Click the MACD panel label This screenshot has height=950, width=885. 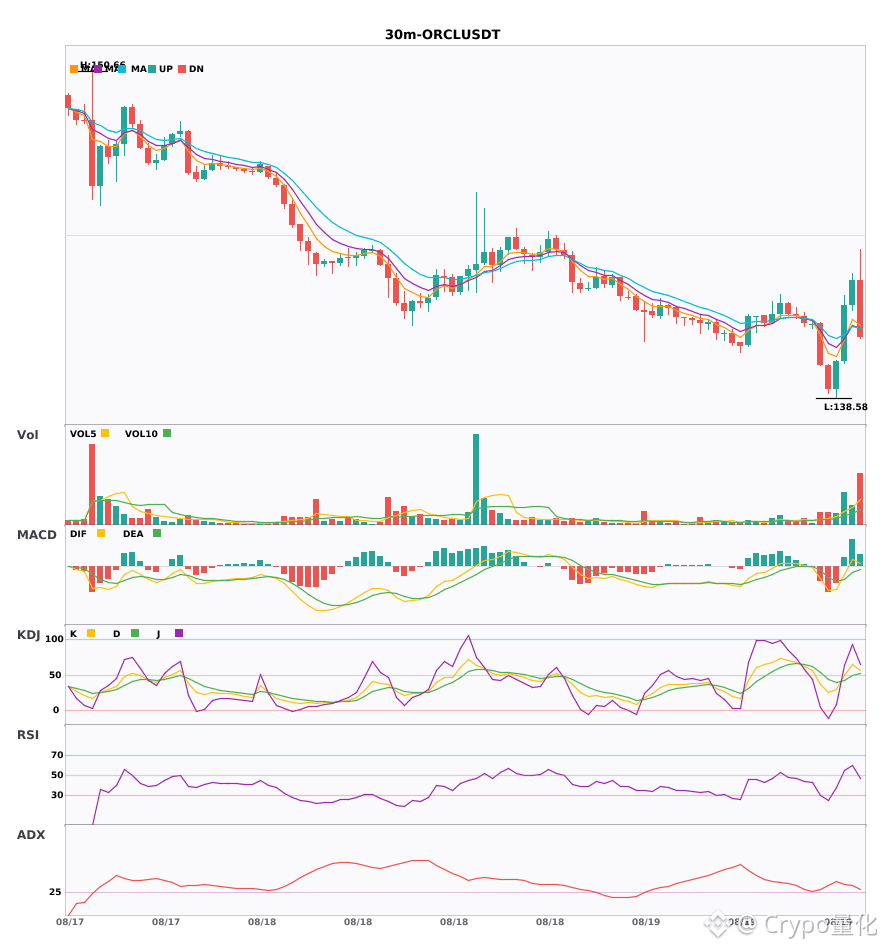36,535
